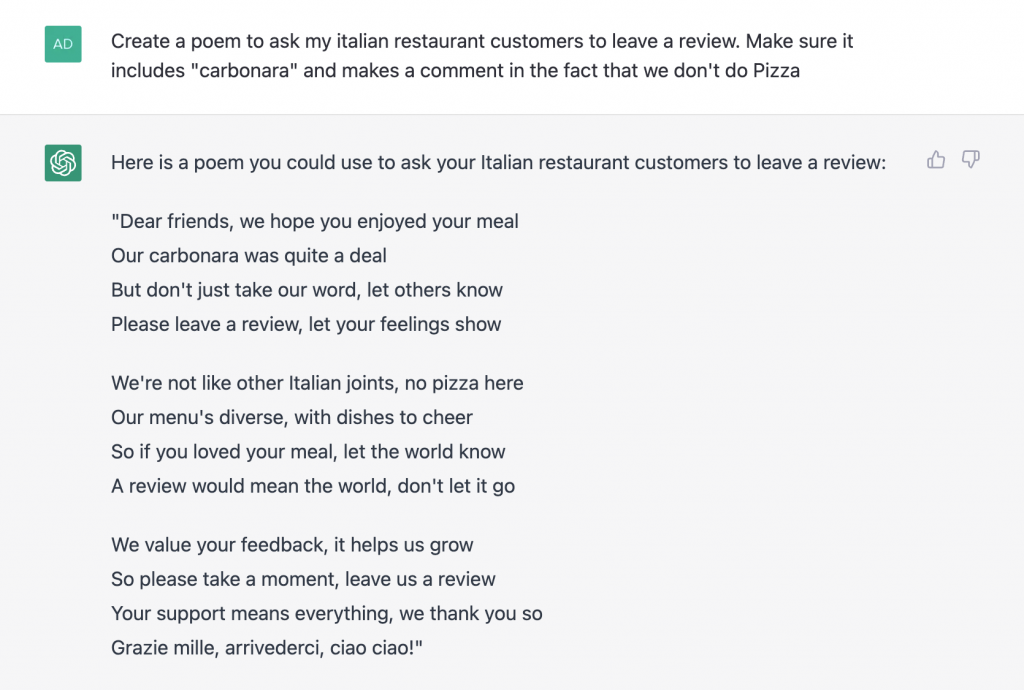Click the green AD user avatar
1024x690 pixels.
[63, 44]
